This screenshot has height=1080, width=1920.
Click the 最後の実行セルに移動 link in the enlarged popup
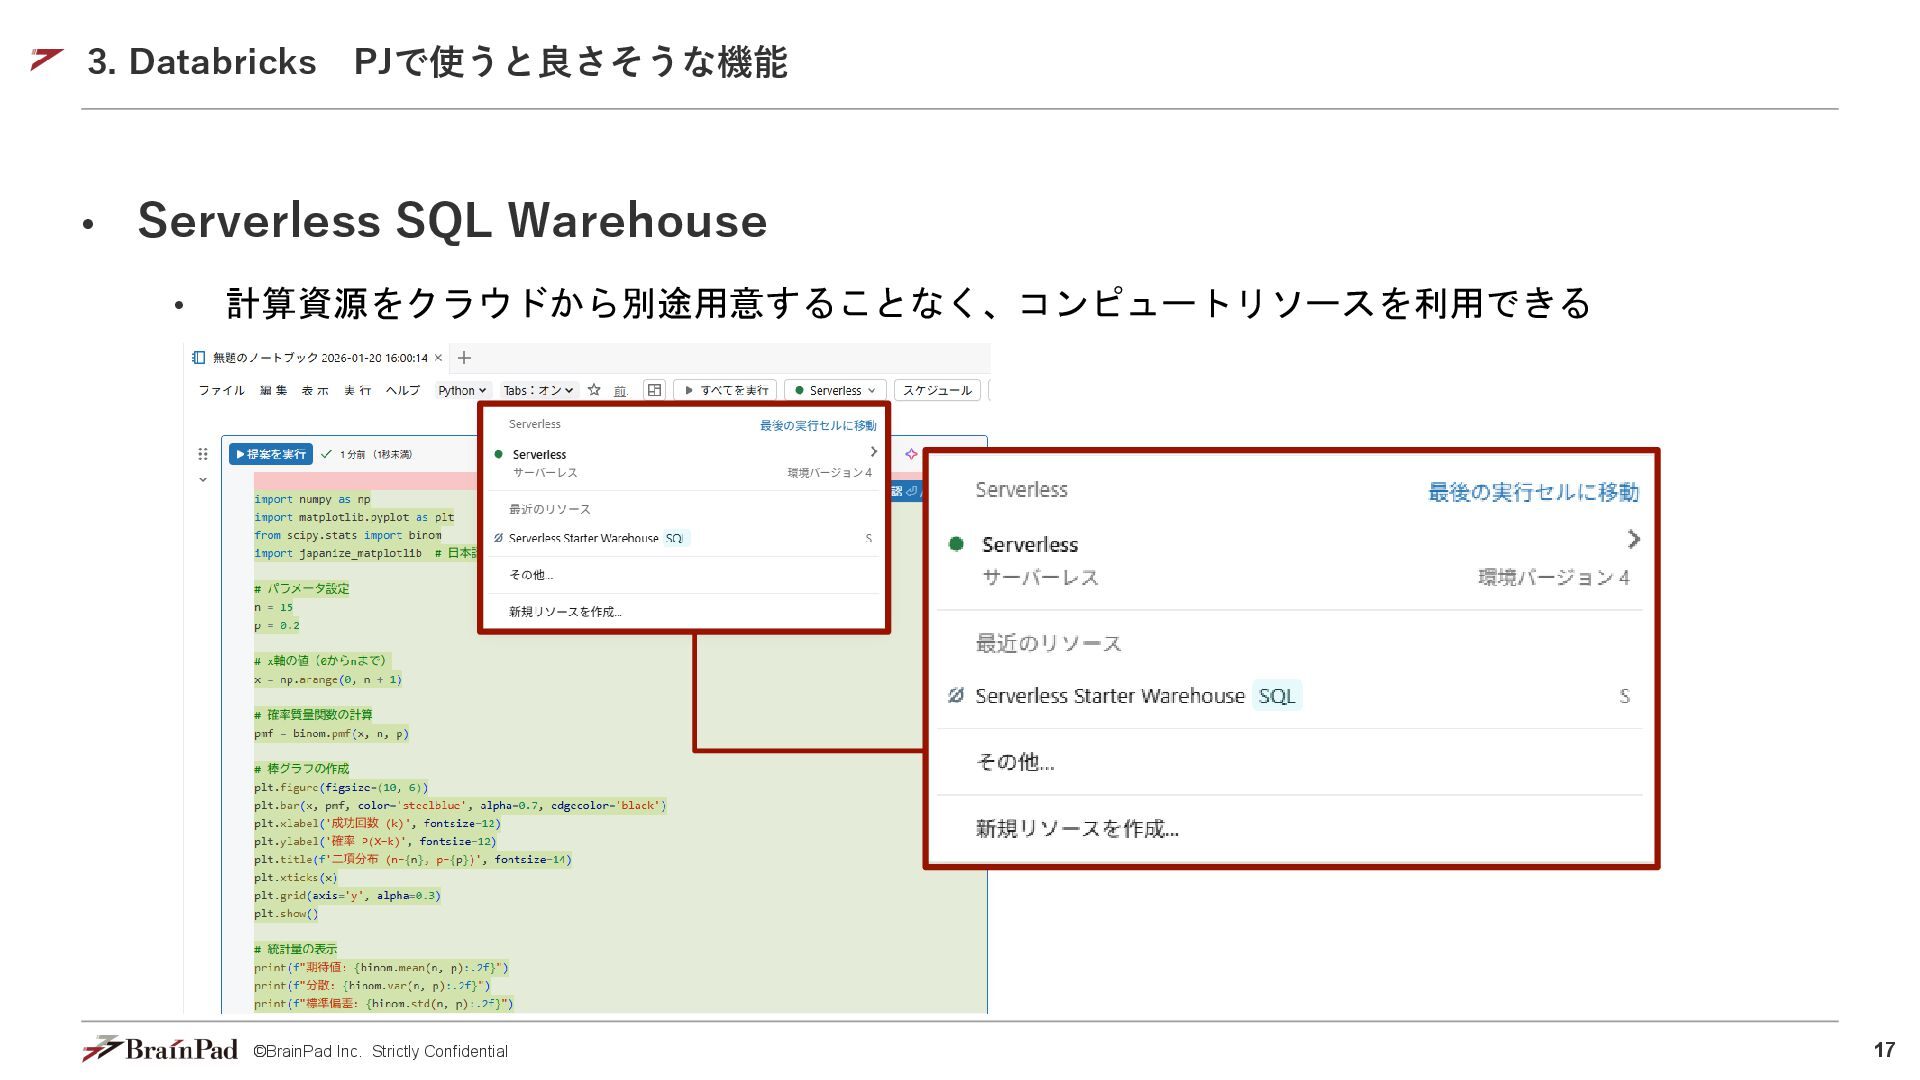click(1532, 492)
